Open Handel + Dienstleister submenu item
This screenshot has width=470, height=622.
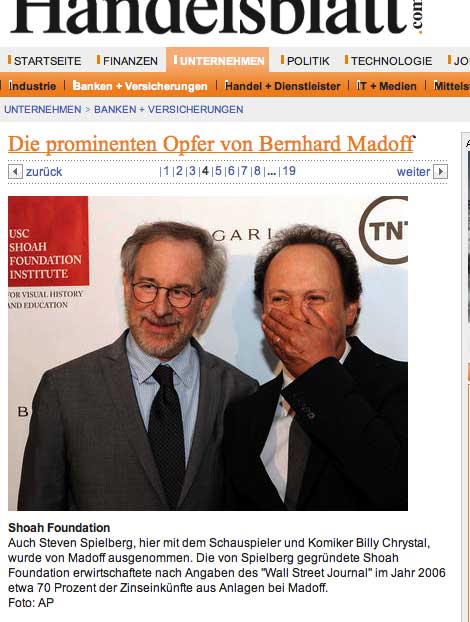point(282,86)
